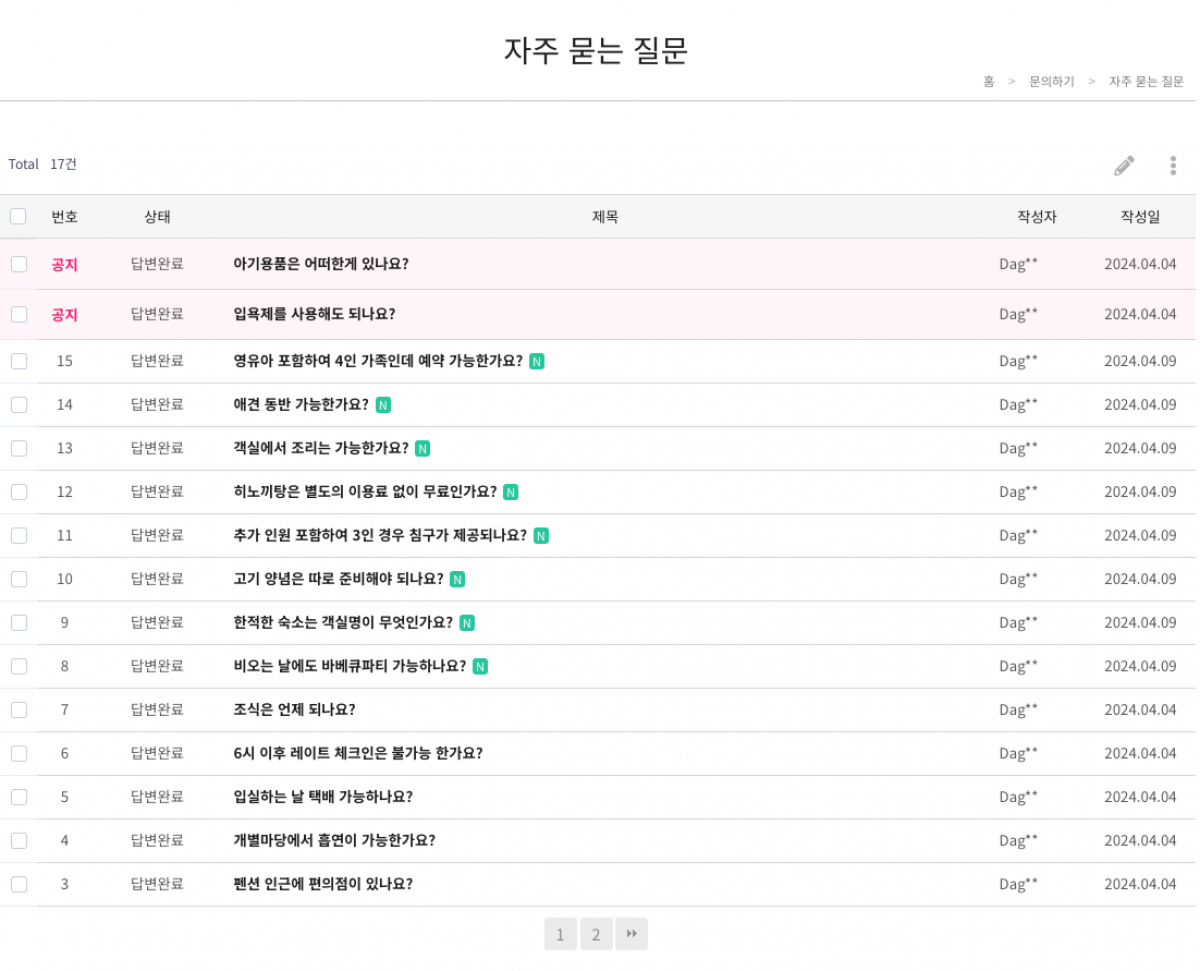The image size is (1200, 971).
Task: Click the next pages double-arrow icon
Action: pyautogui.click(x=631, y=934)
